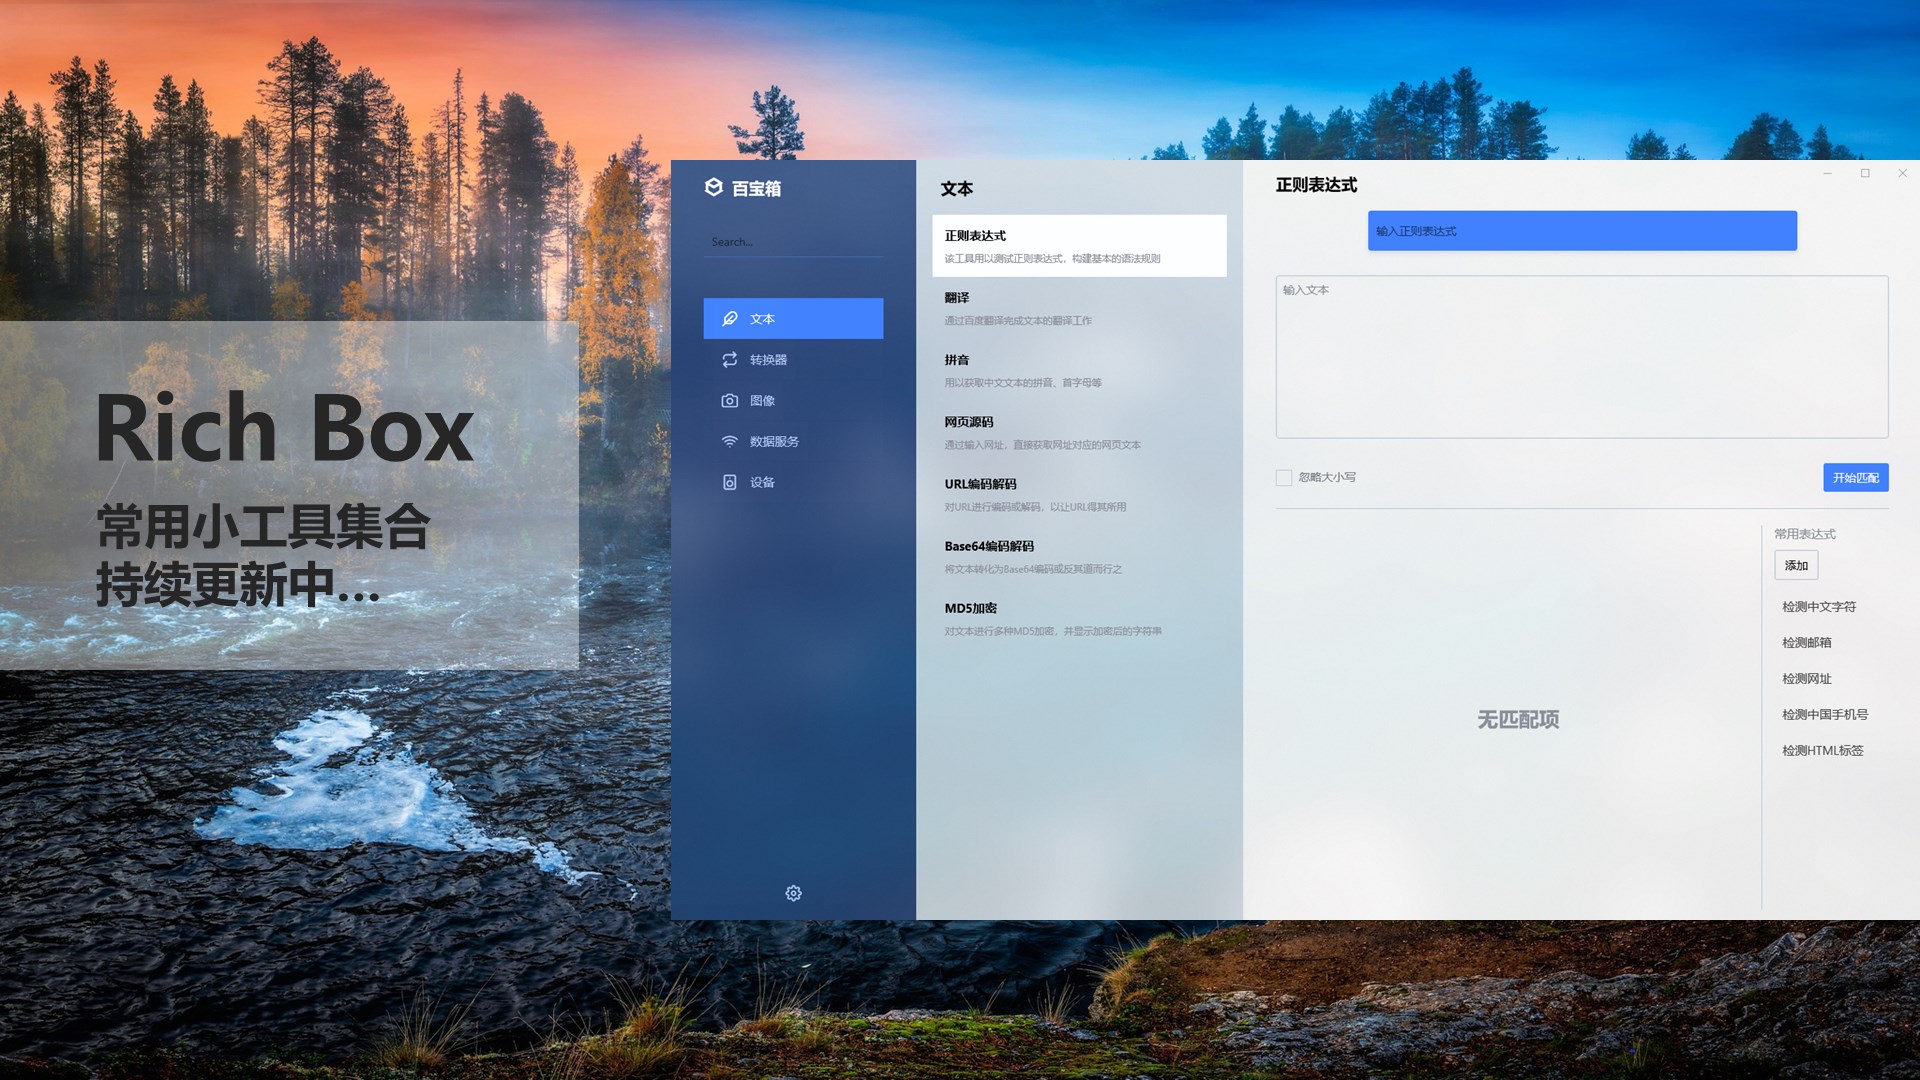Open the URL编码解码 tool
The image size is (1920, 1080).
[x=1079, y=494]
